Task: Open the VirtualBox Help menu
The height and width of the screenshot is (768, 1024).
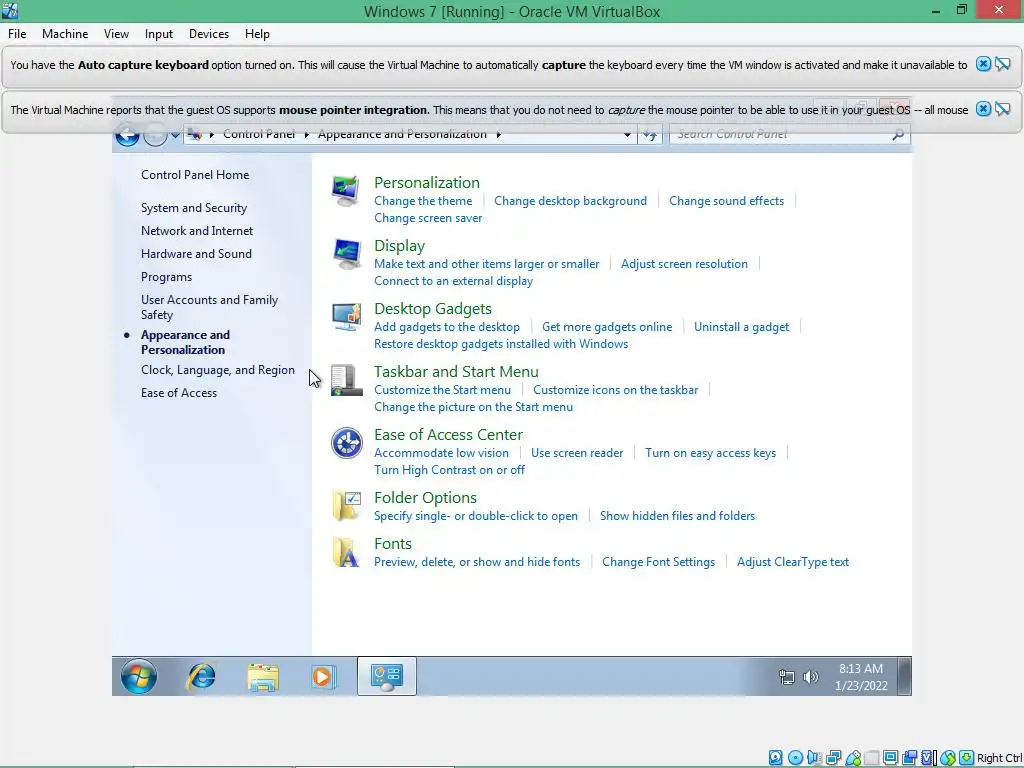Action: (257, 34)
